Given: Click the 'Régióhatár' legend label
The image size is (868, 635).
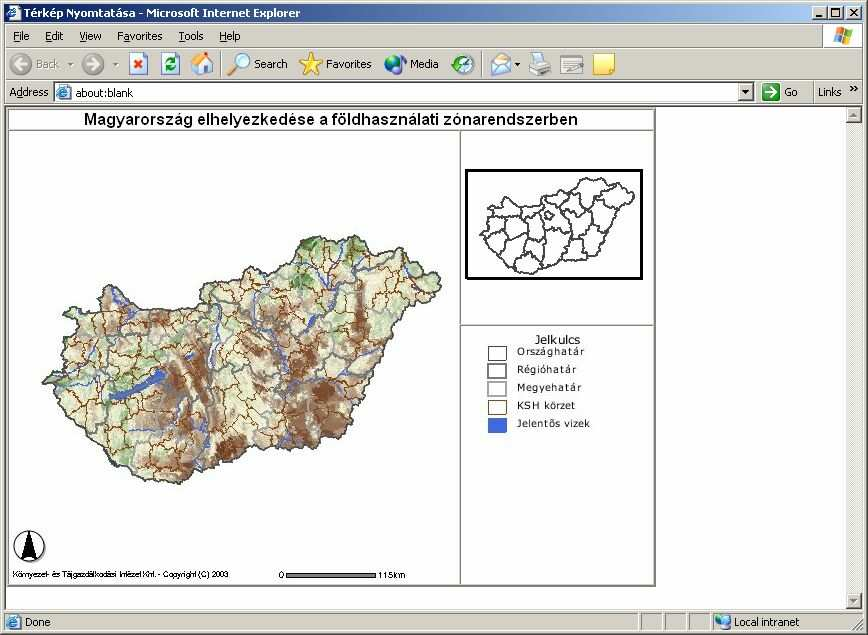Looking at the screenshot, I should (546, 369).
